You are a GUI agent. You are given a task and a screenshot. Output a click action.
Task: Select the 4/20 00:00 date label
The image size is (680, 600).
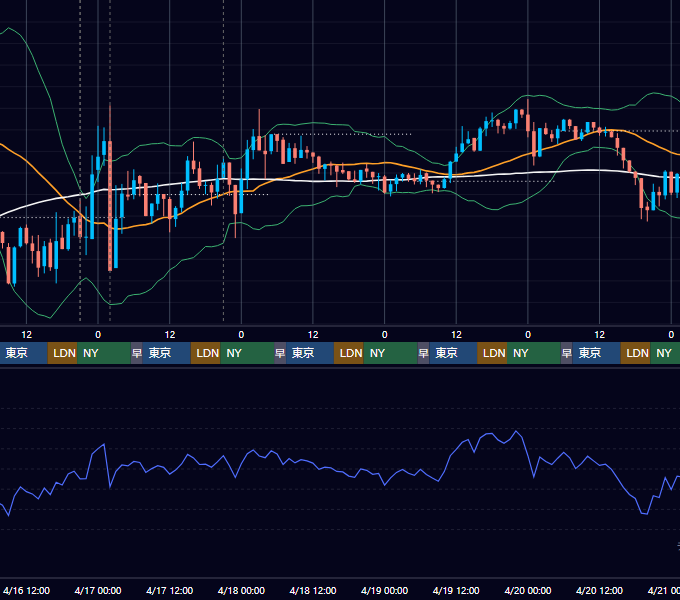(528, 590)
